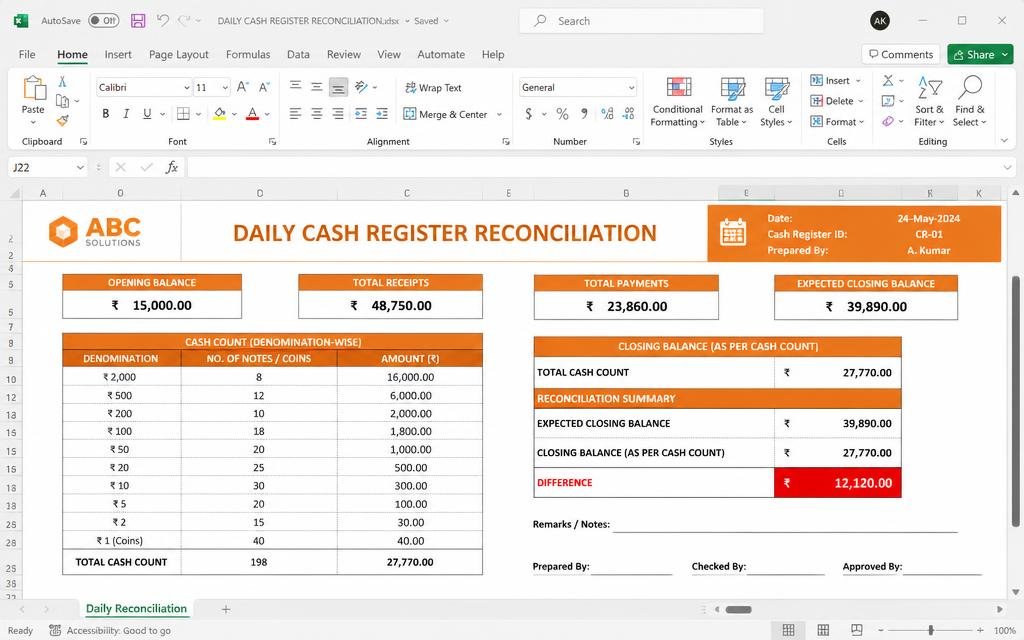The width and height of the screenshot is (1024, 640).
Task: Click Decrease Decimal icon
Action: click(x=628, y=114)
